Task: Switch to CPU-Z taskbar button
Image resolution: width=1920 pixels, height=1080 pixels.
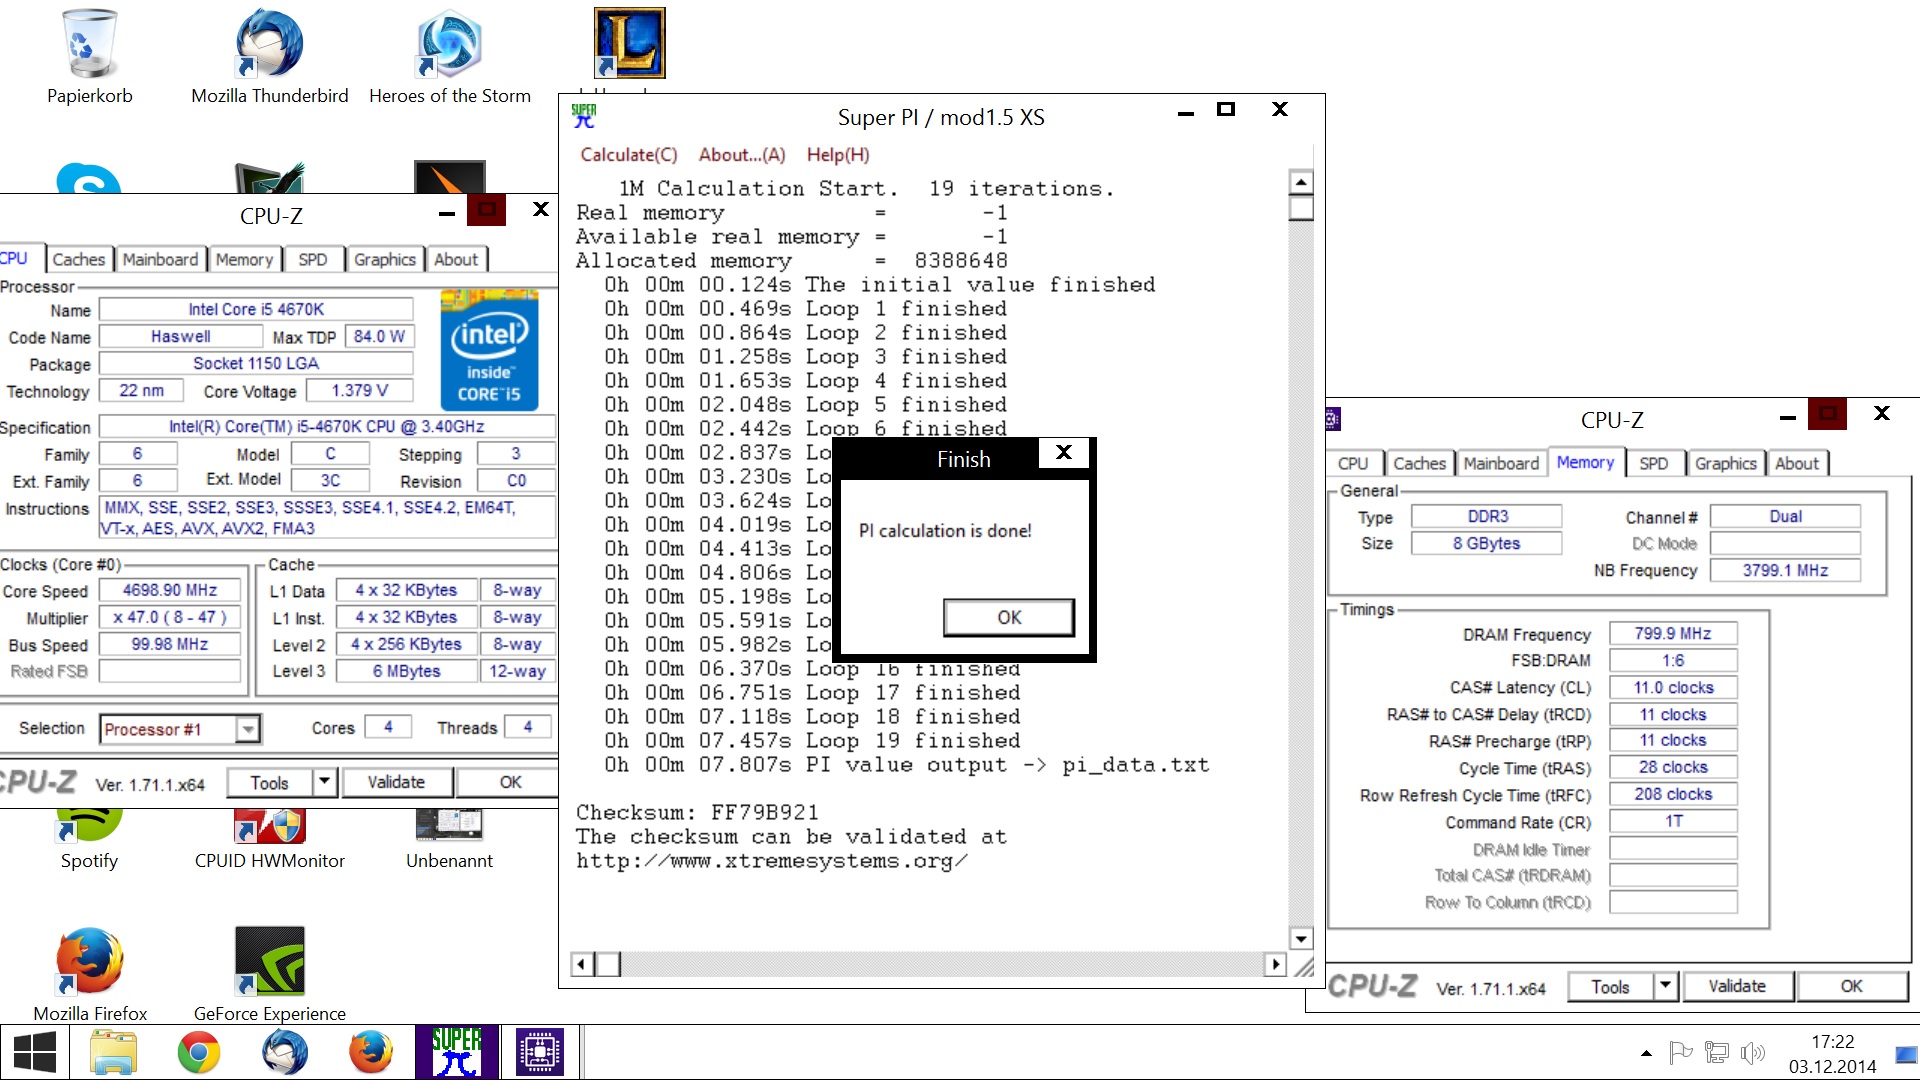Action: coord(540,1052)
